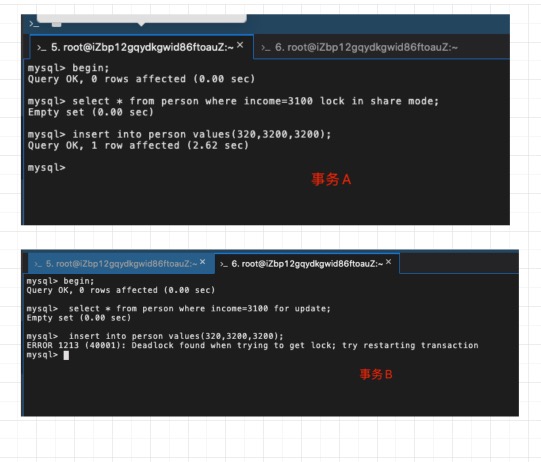
Task: Click the 'for update' select statement line
Action: [x=179, y=308]
